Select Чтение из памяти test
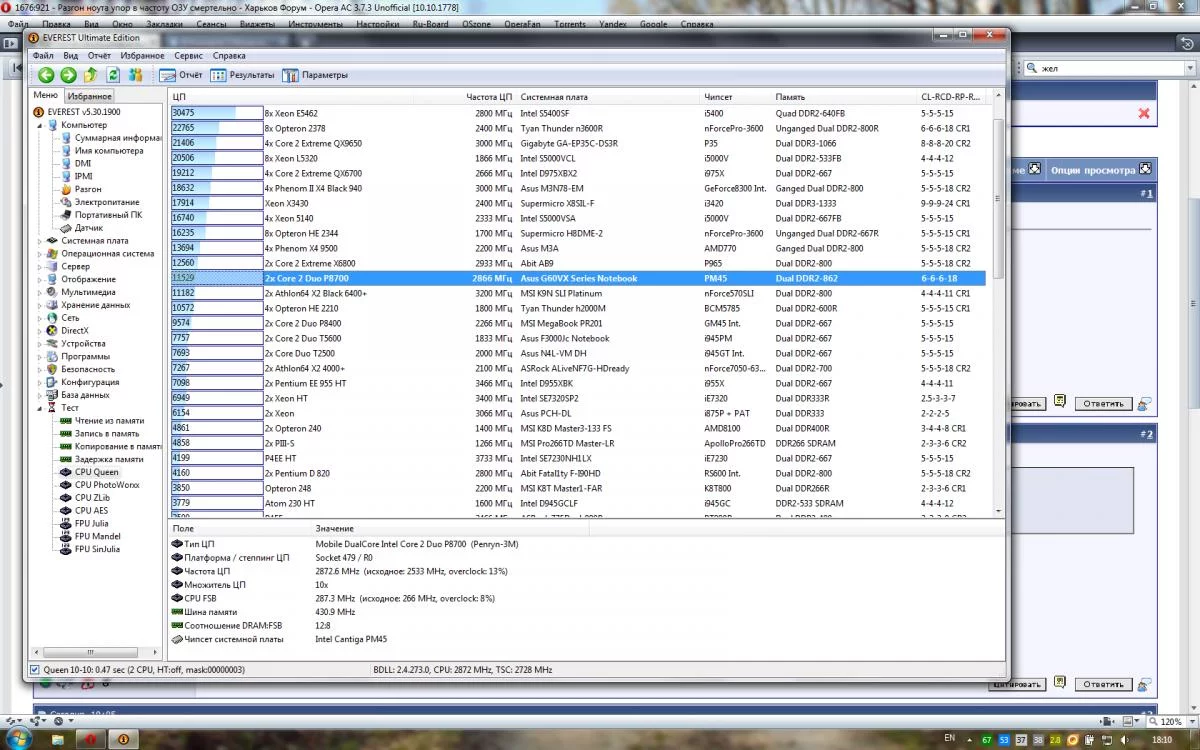 (102, 421)
